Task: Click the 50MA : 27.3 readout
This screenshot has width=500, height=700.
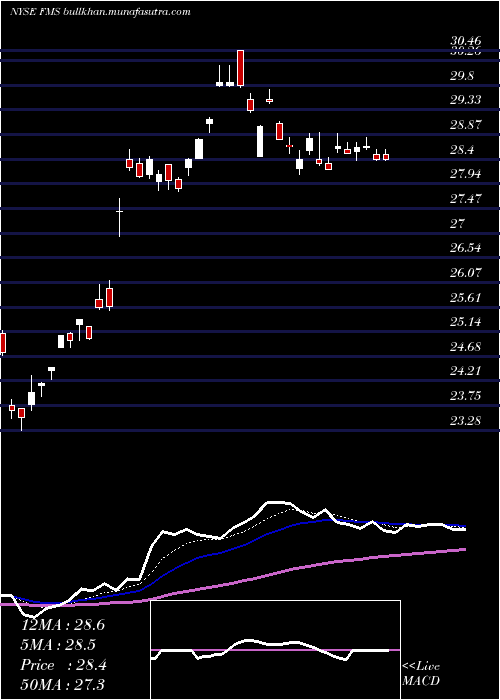Action: point(63,685)
